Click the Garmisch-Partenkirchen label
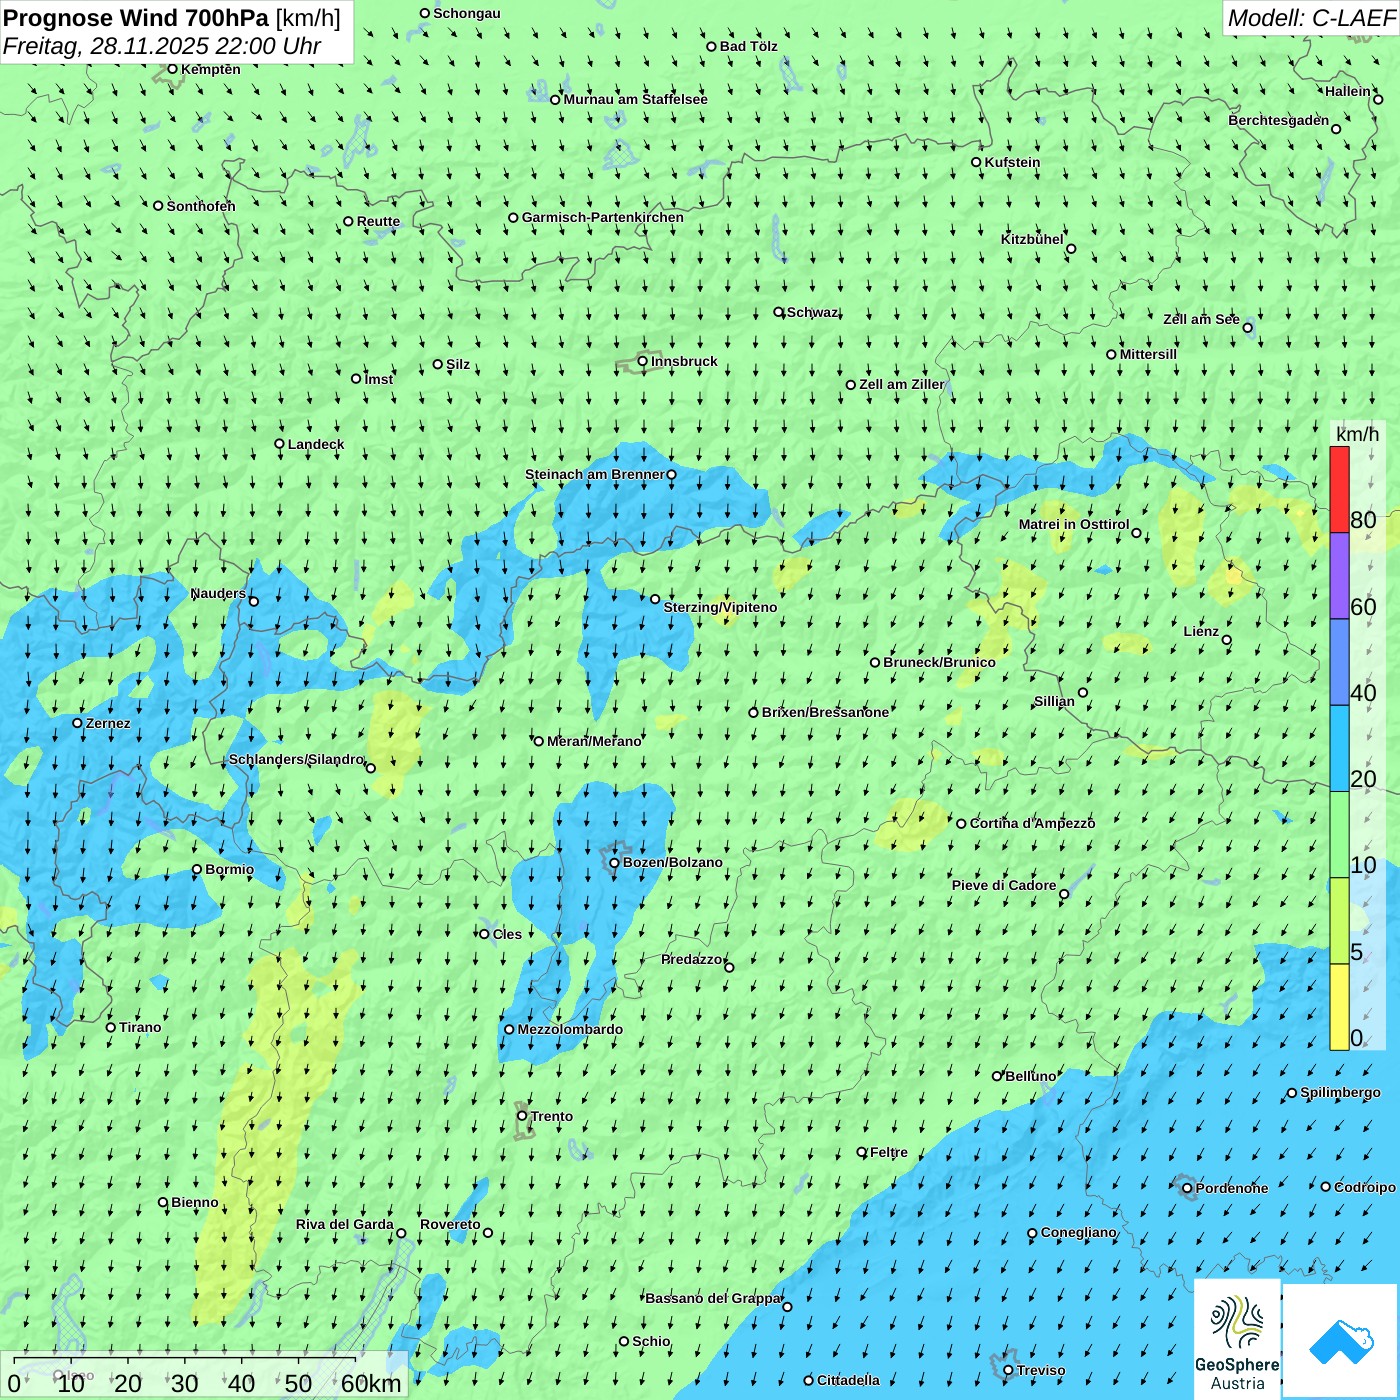The image size is (1400, 1400). click(x=603, y=217)
